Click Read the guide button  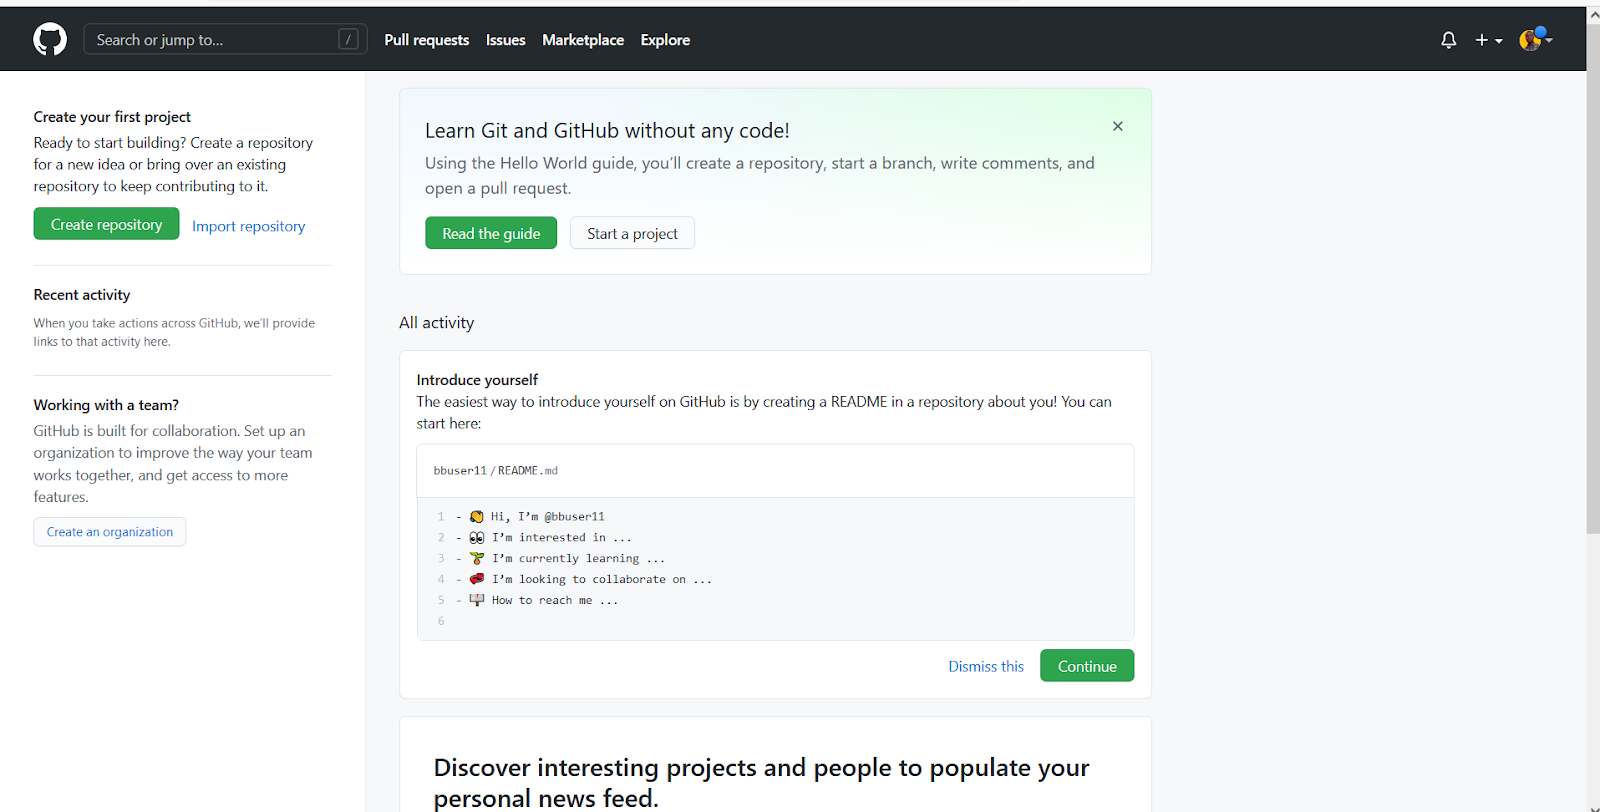coord(491,233)
